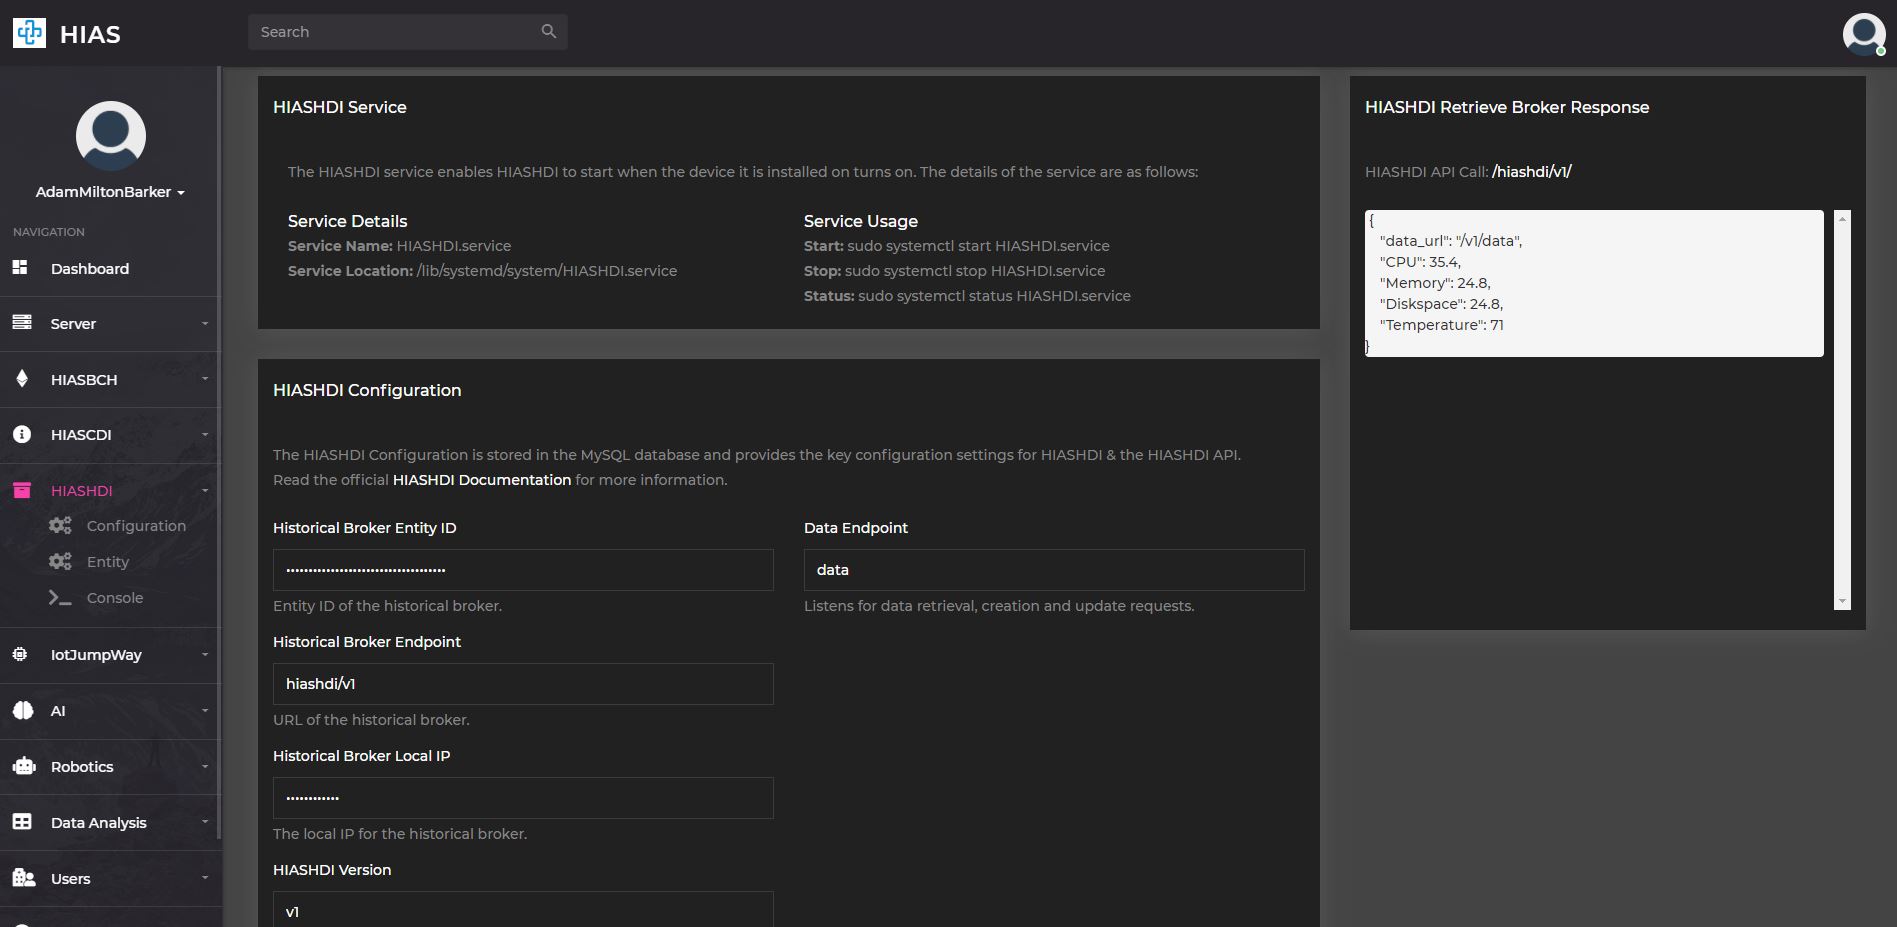Screen dimensions: 1897x927
Task: Open the user avatar in top-right corner
Action: tap(1864, 34)
